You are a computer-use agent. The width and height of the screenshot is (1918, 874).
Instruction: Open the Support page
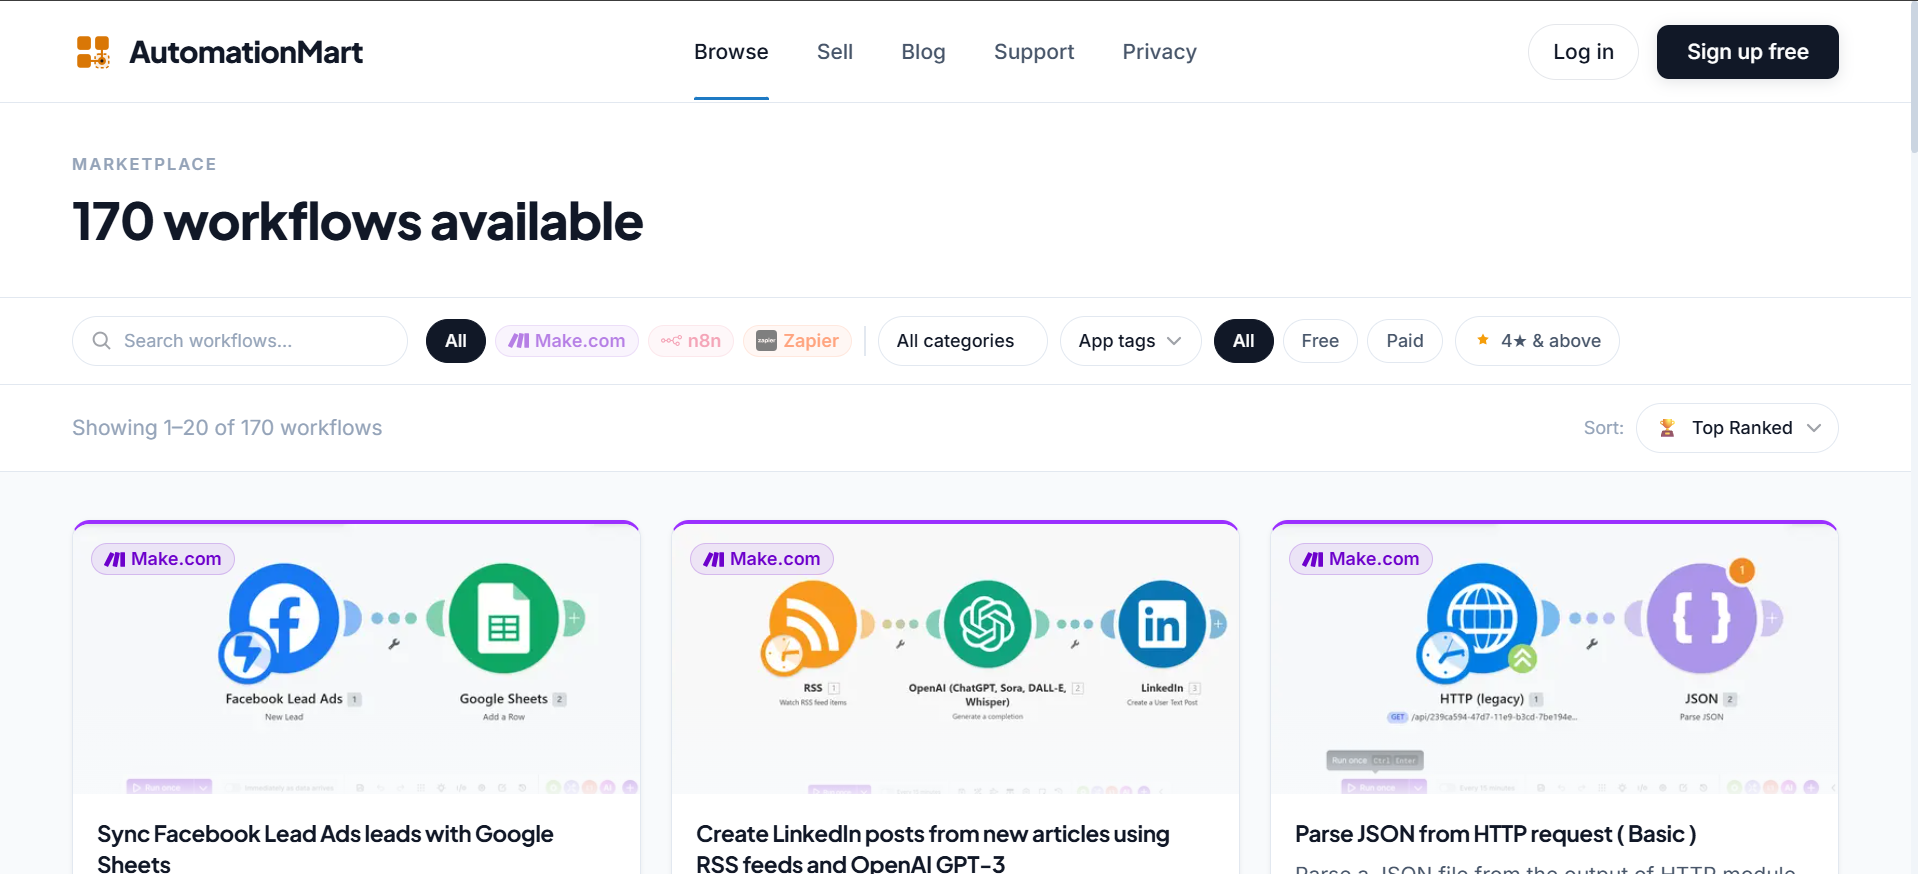[1034, 52]
